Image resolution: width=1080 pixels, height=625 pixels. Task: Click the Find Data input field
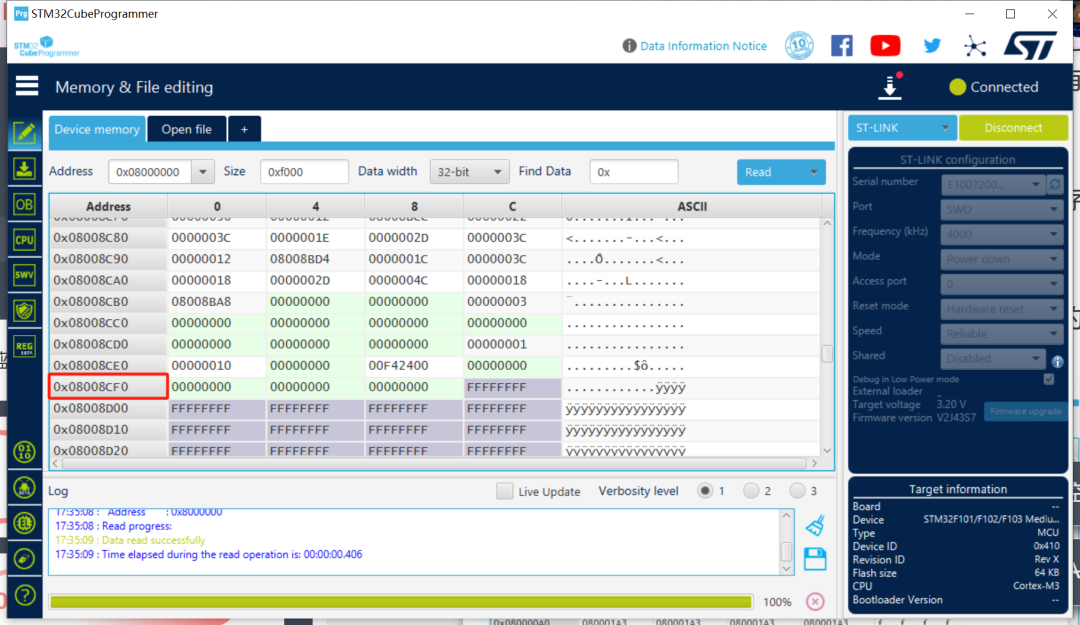pos(633,172)
